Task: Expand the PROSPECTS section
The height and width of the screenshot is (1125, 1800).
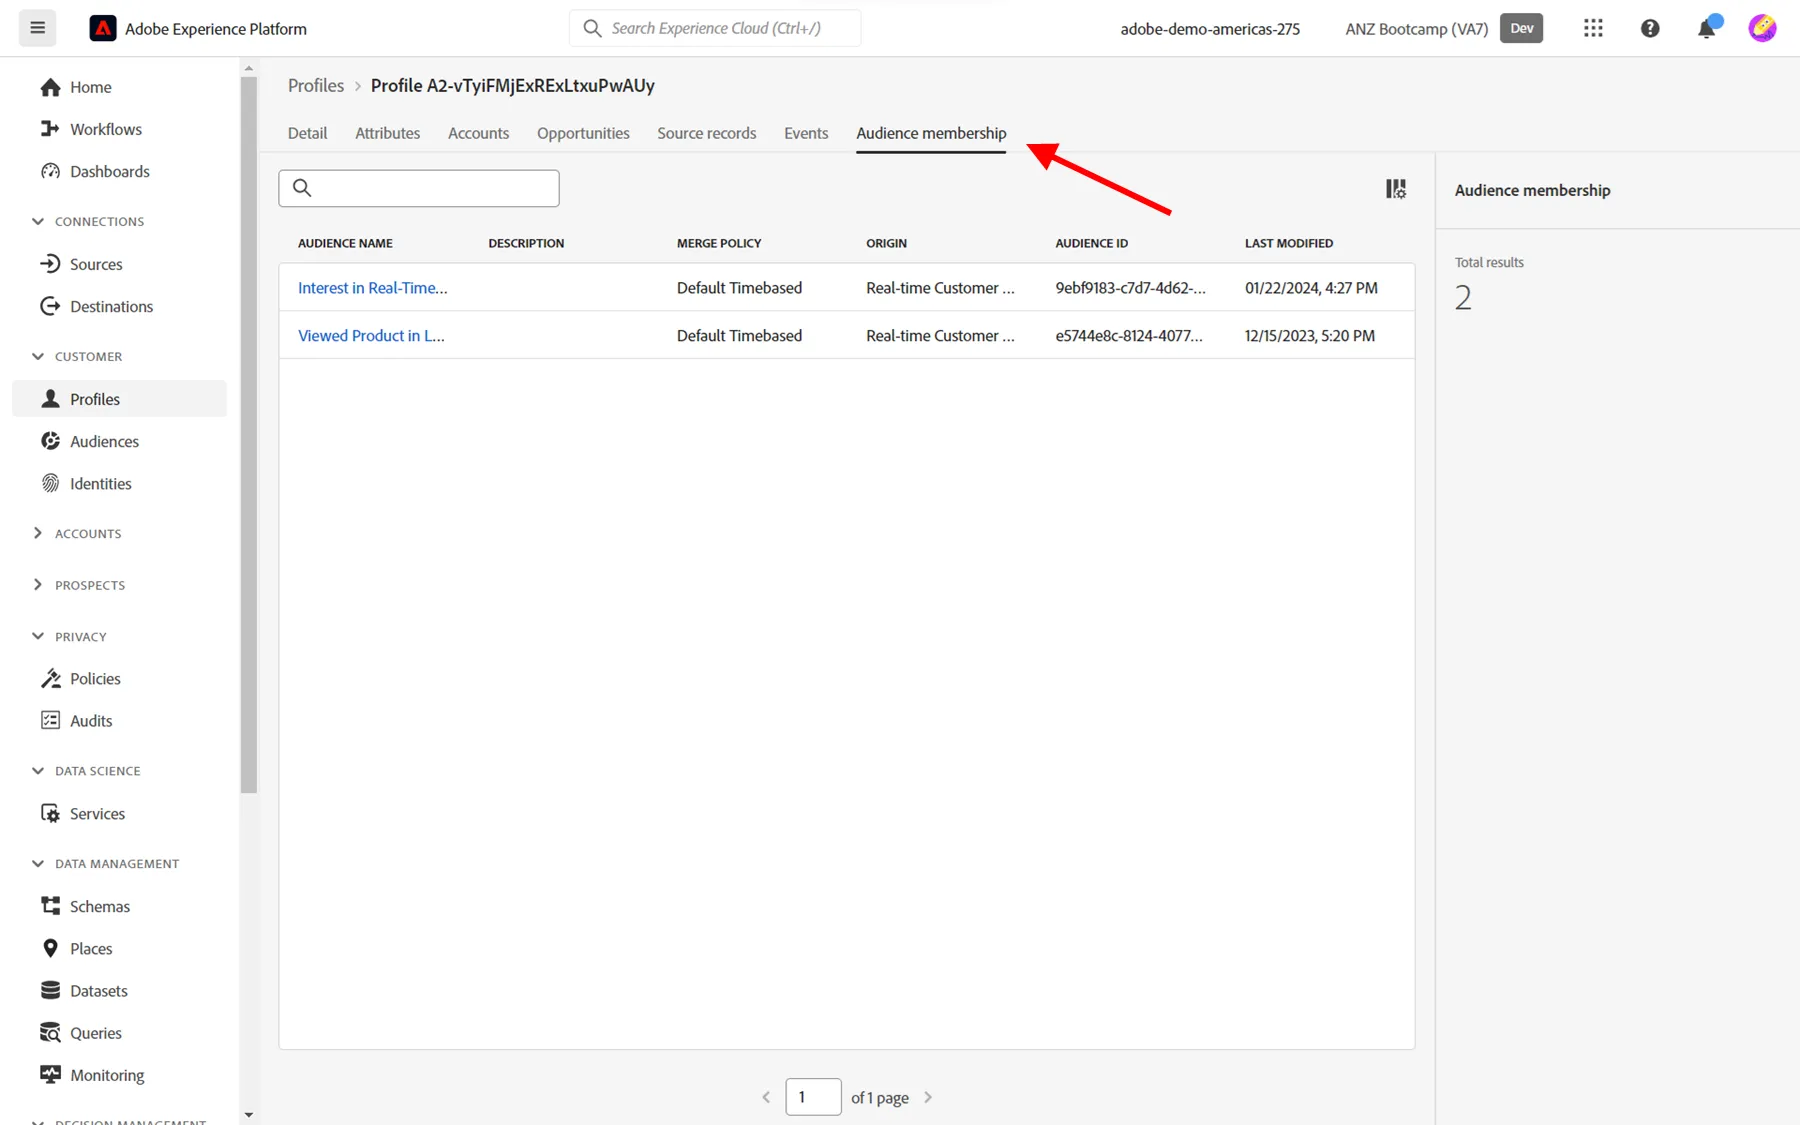Action: pos(78,585)
